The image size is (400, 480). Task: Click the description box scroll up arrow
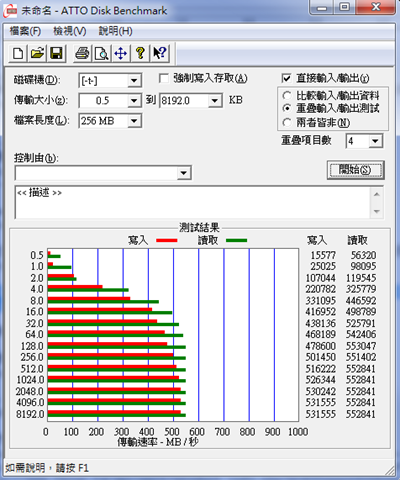(377, 194)
